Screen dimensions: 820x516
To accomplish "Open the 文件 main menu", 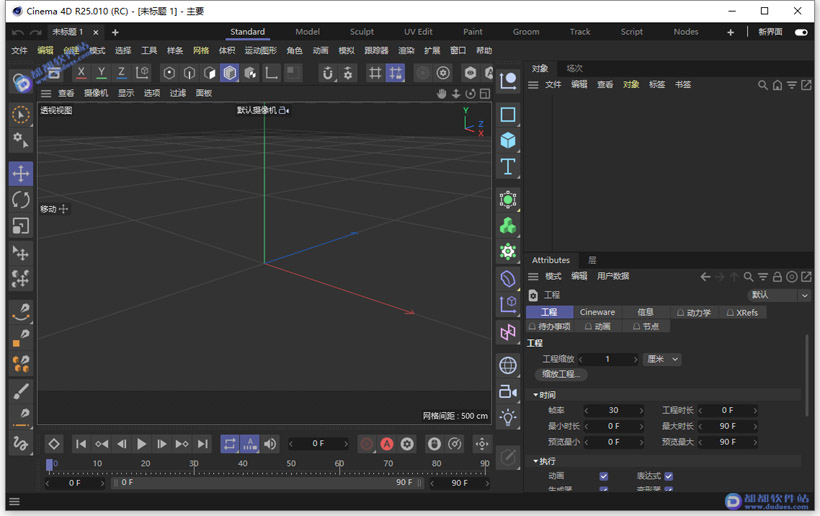I will (x=19, y=51).
